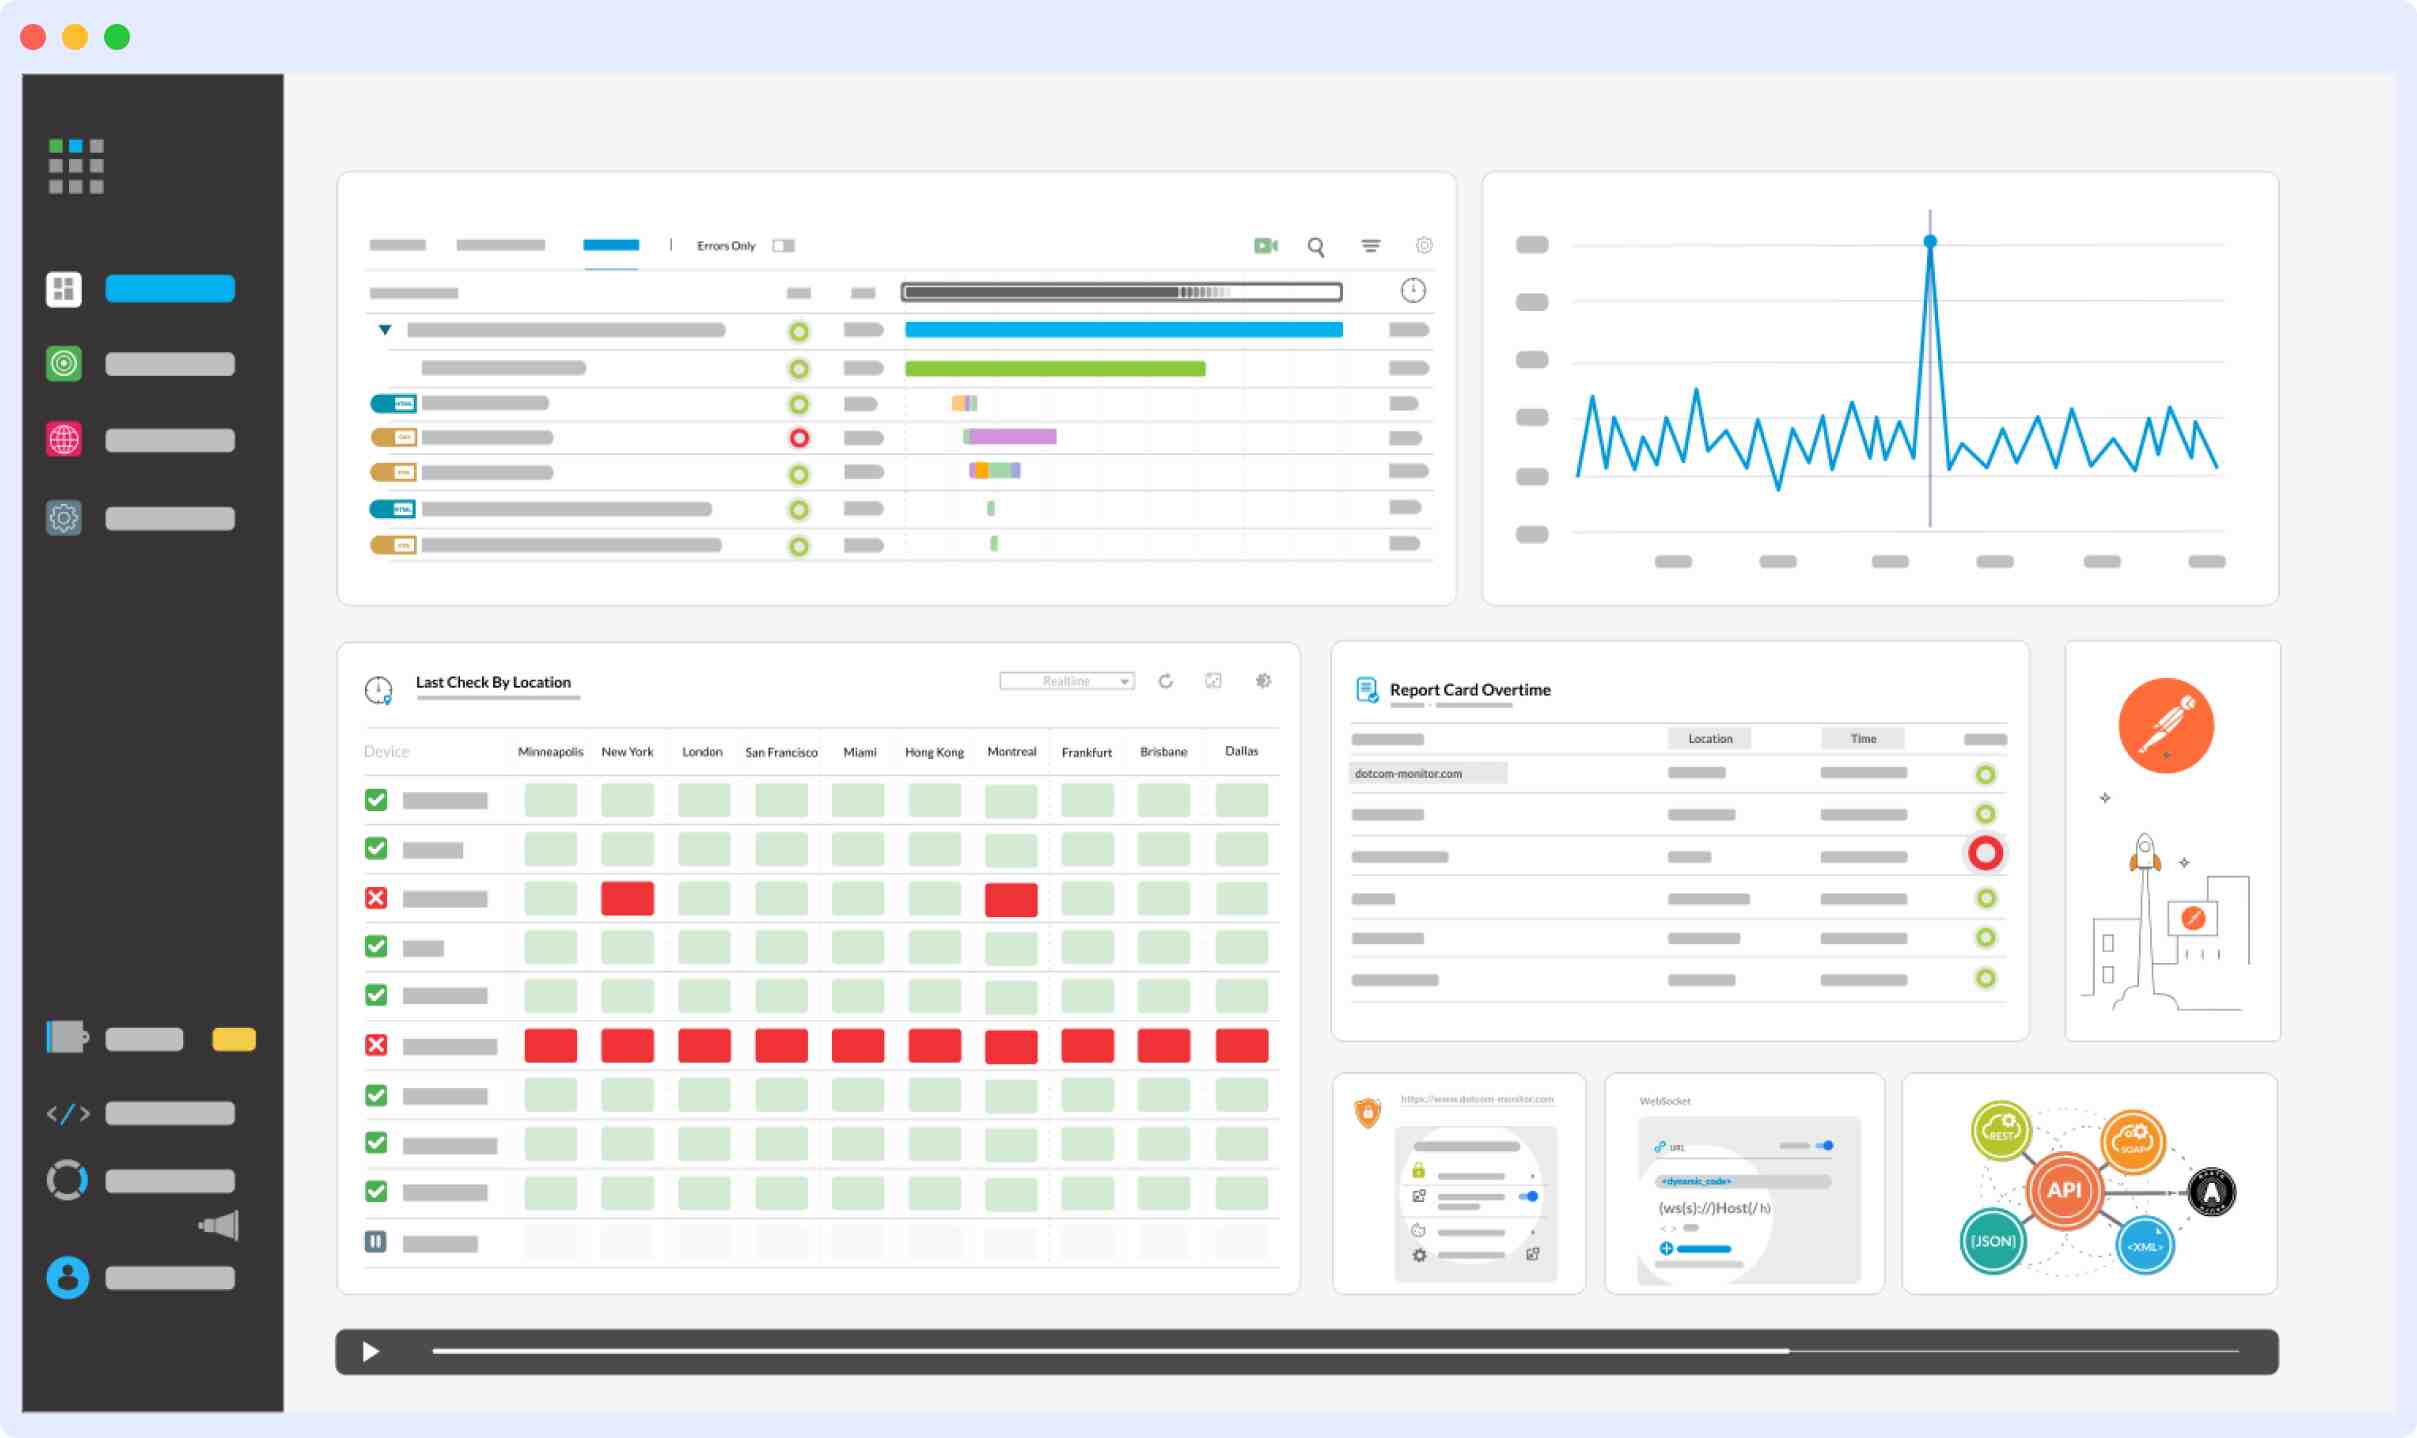Screen dimensions: 2417x1438
Task: Switch to the active blue tab
Action: 610,244
